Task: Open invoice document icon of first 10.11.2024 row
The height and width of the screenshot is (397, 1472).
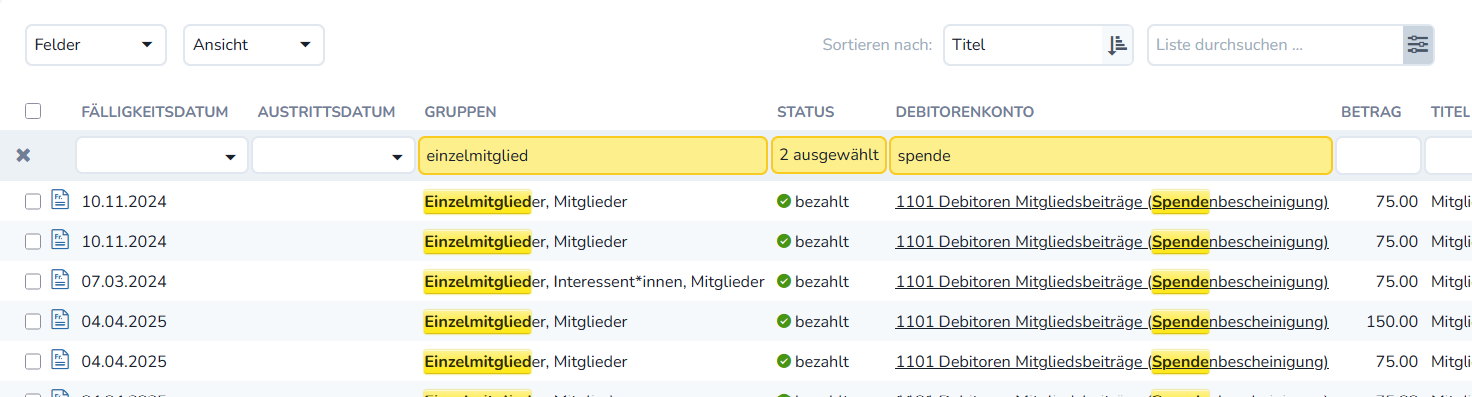Action: click(x=59, y=199)
